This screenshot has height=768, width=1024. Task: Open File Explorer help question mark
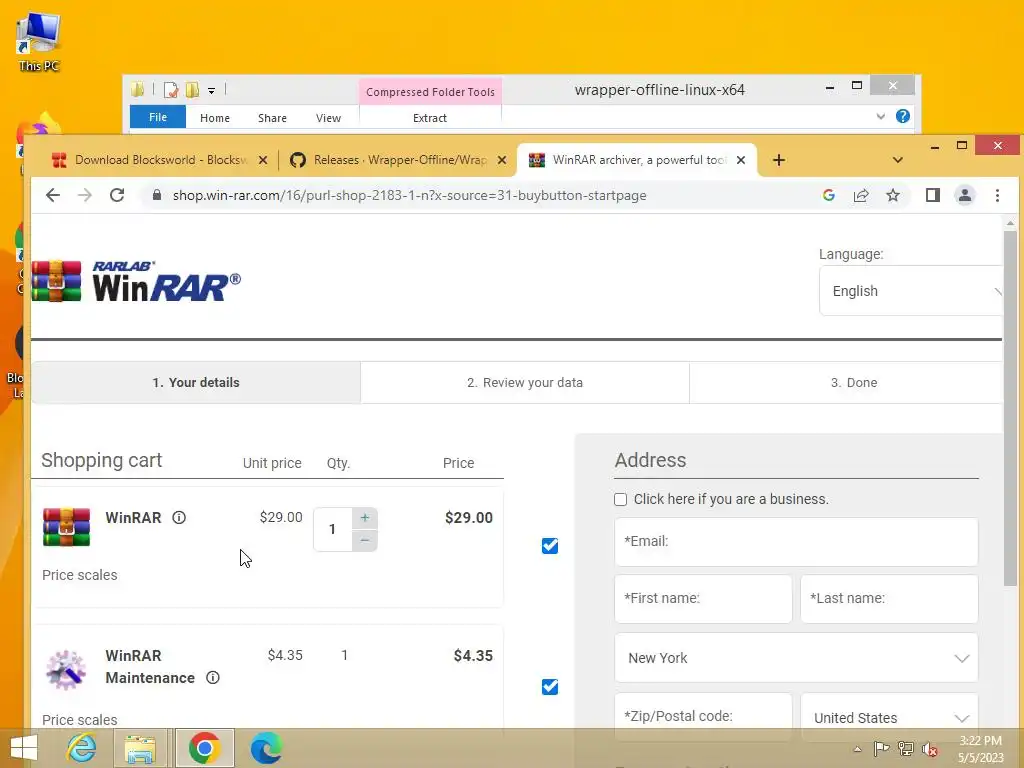pos(903,116)
